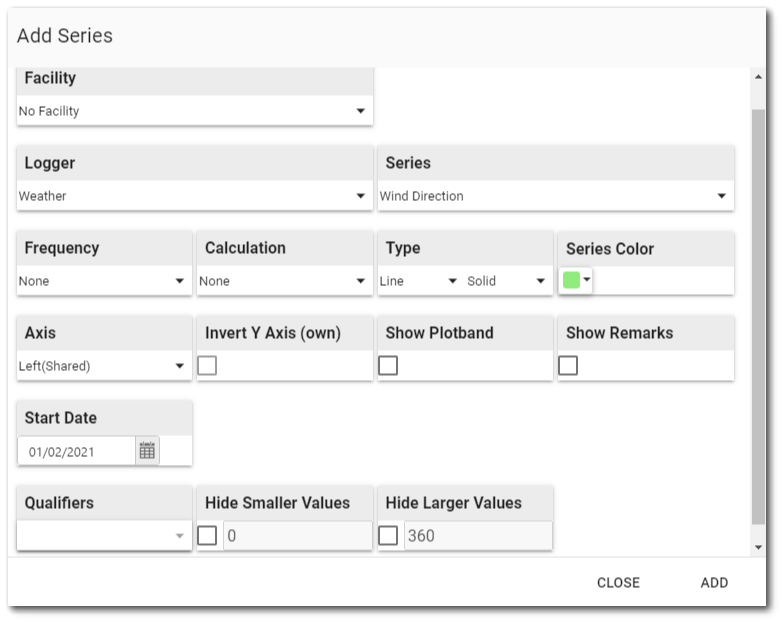The height and width of the screenshot is (622, 782).
Task: Expand the Frequency dropdown
Action: point(104,281)
